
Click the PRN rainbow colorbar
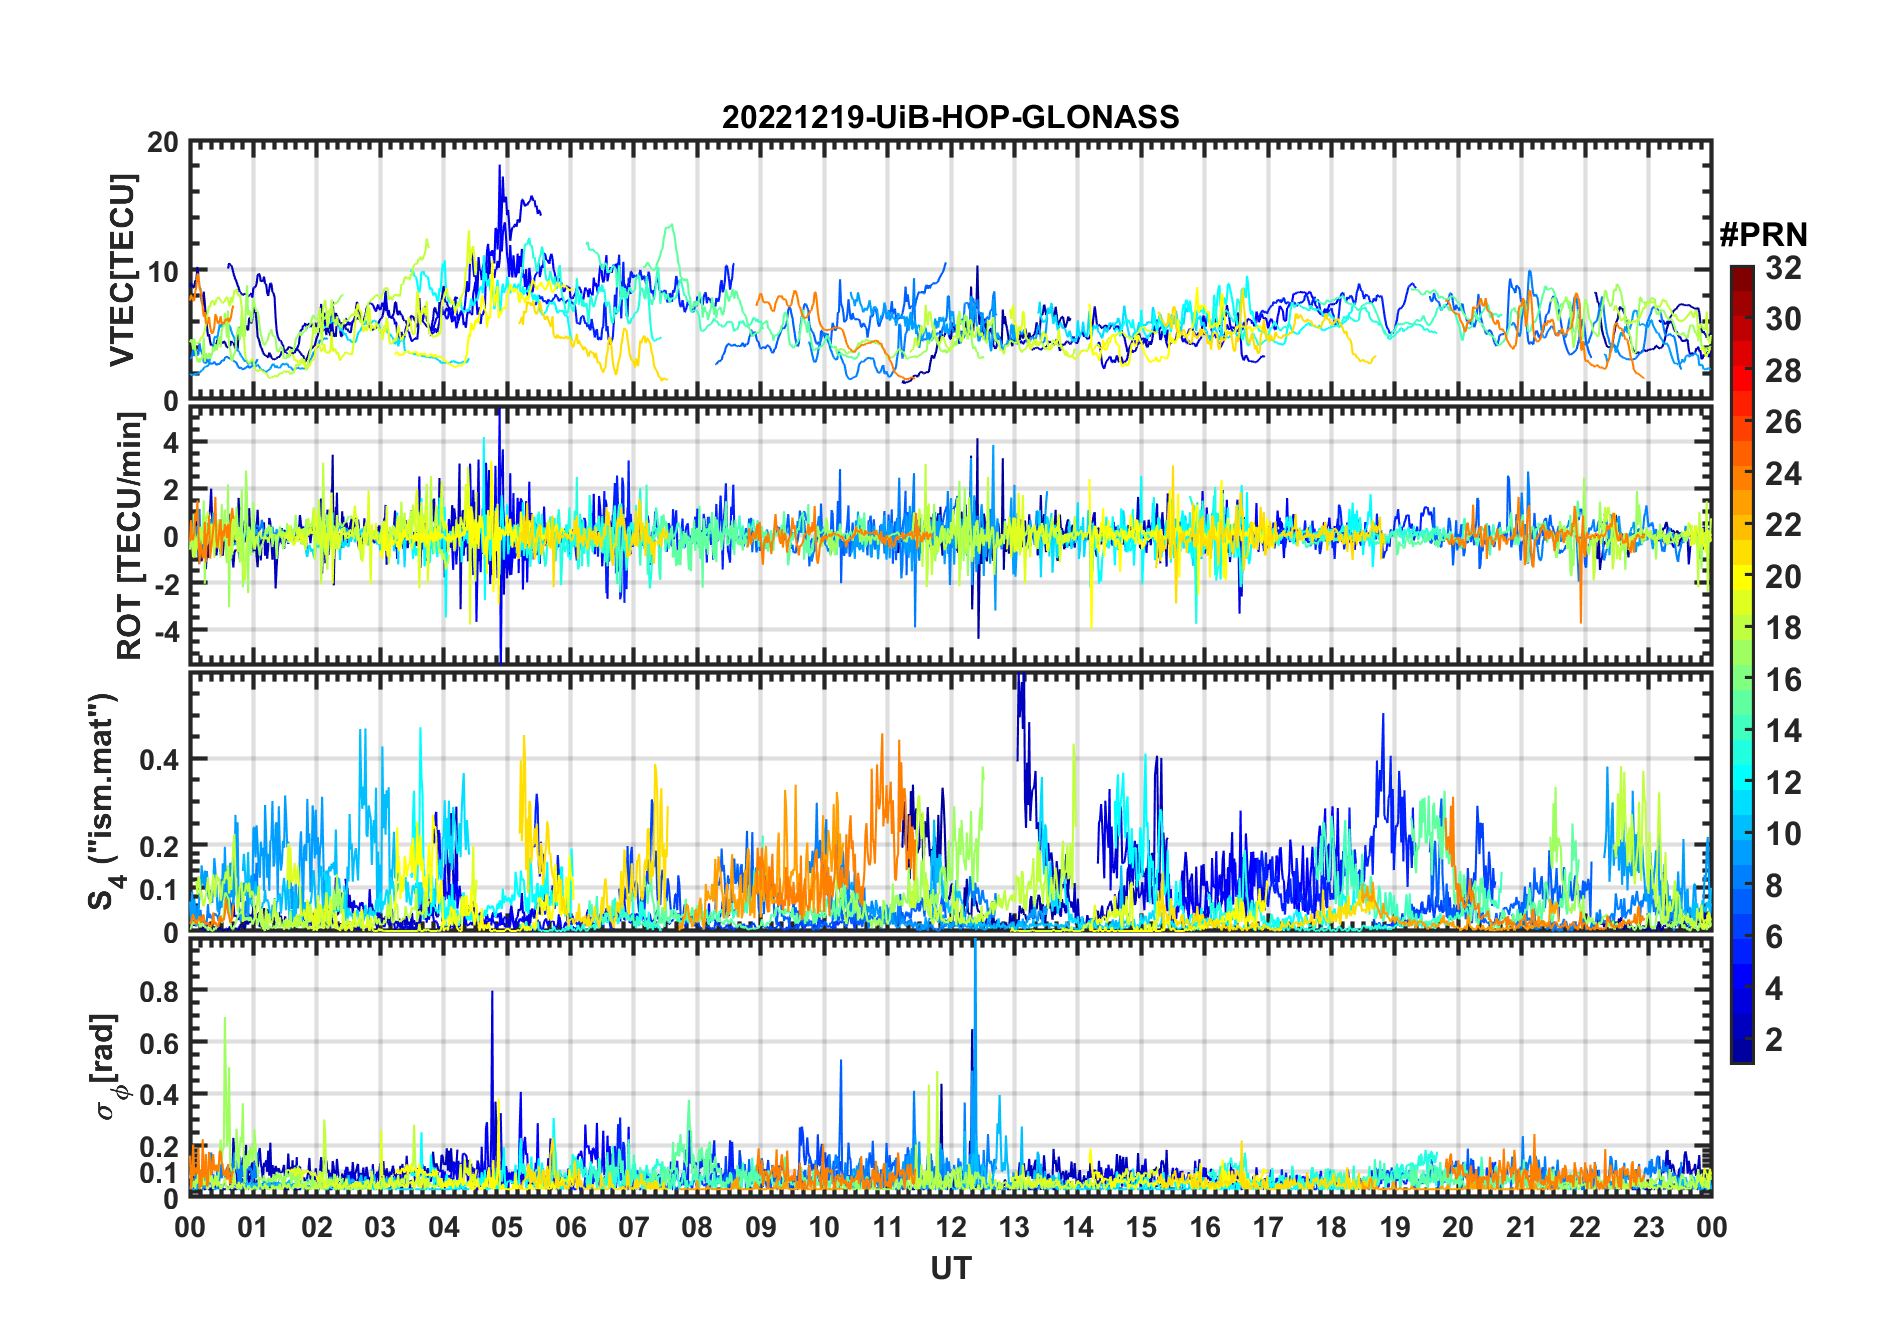[1741, 664]
